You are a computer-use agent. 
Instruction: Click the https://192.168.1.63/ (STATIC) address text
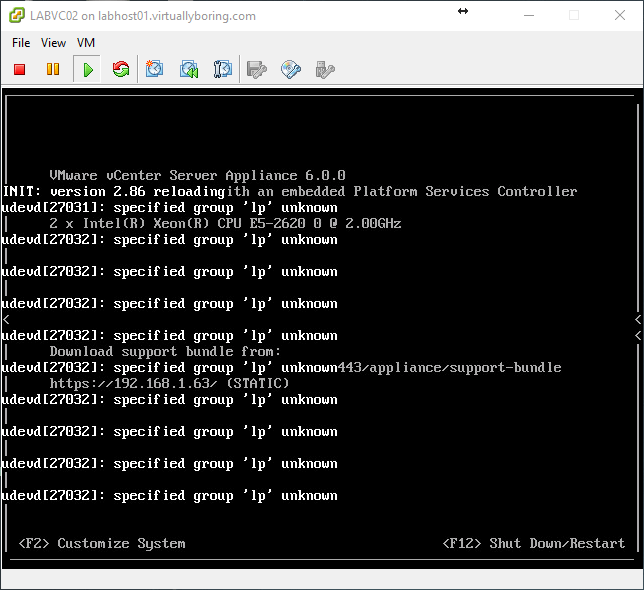[x=169, y=383]
